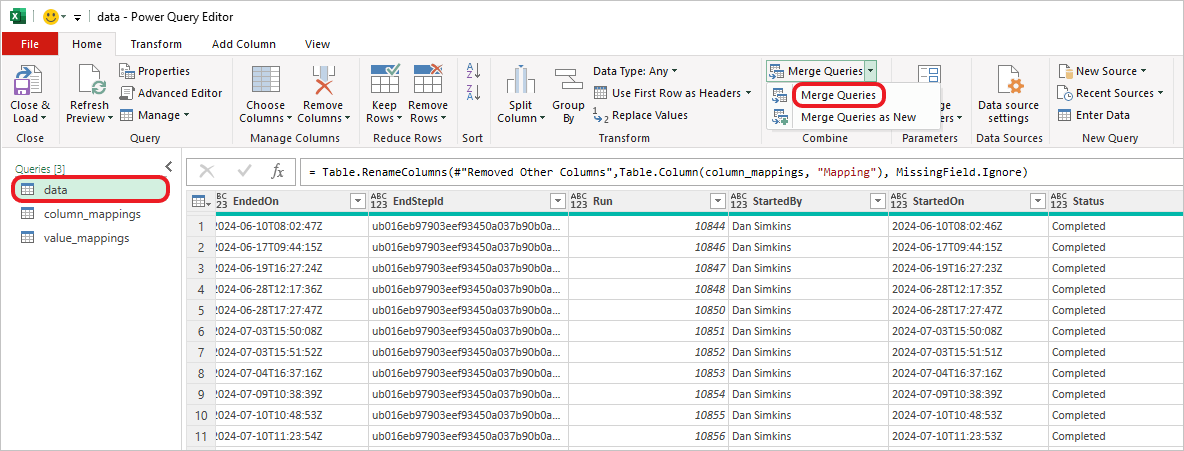
Task: Switch to the View tab
Action: 317,44
